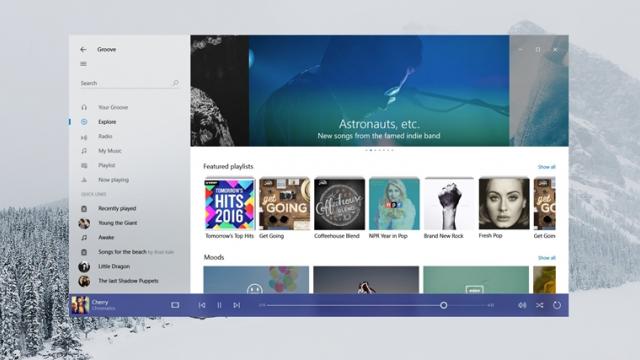Open the volume speaker control
This screenshot has width=640, height=360.
click(522, 305)
